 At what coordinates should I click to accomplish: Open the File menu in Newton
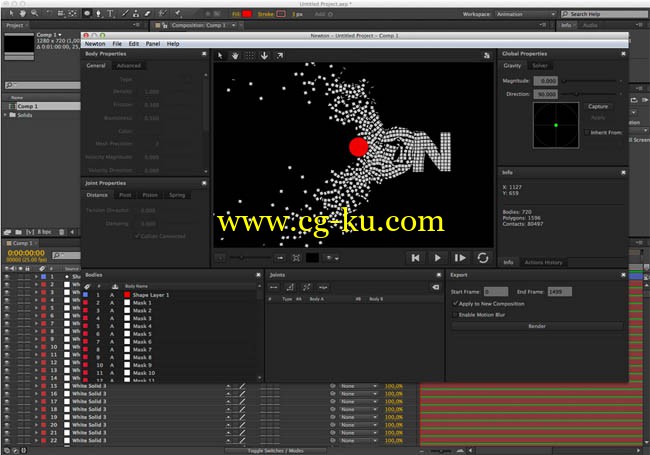[x=117, y=44]
